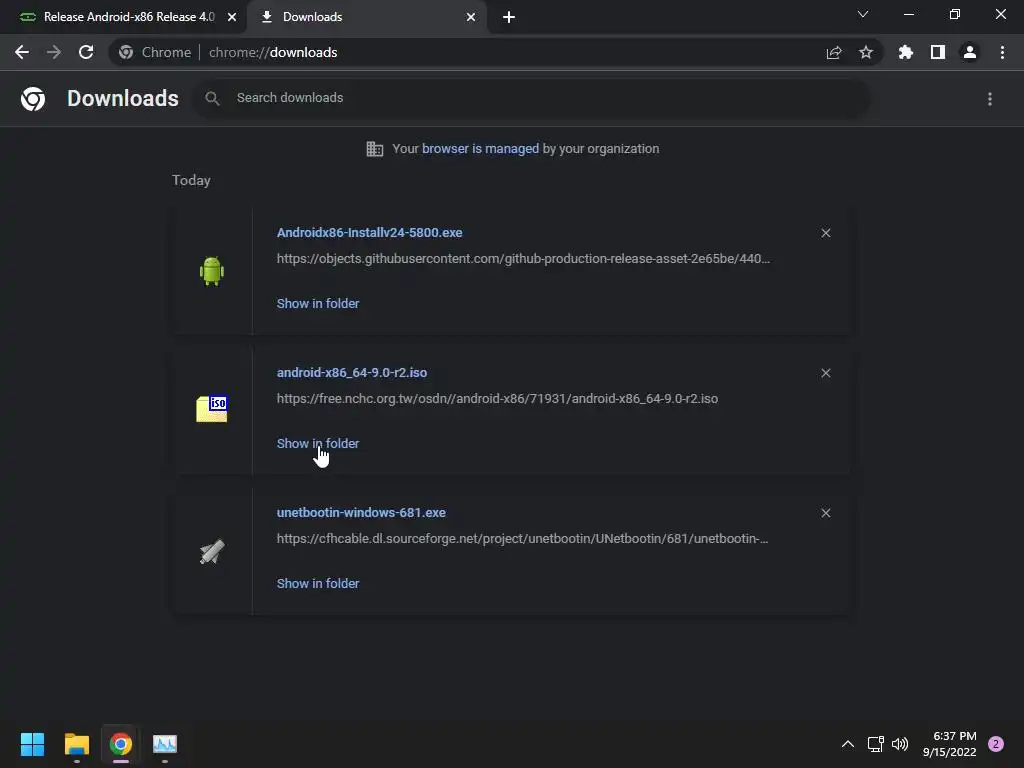
Task: Remove android-x86_64-9.0-r2.iso from list
Action: pos(826,373)
